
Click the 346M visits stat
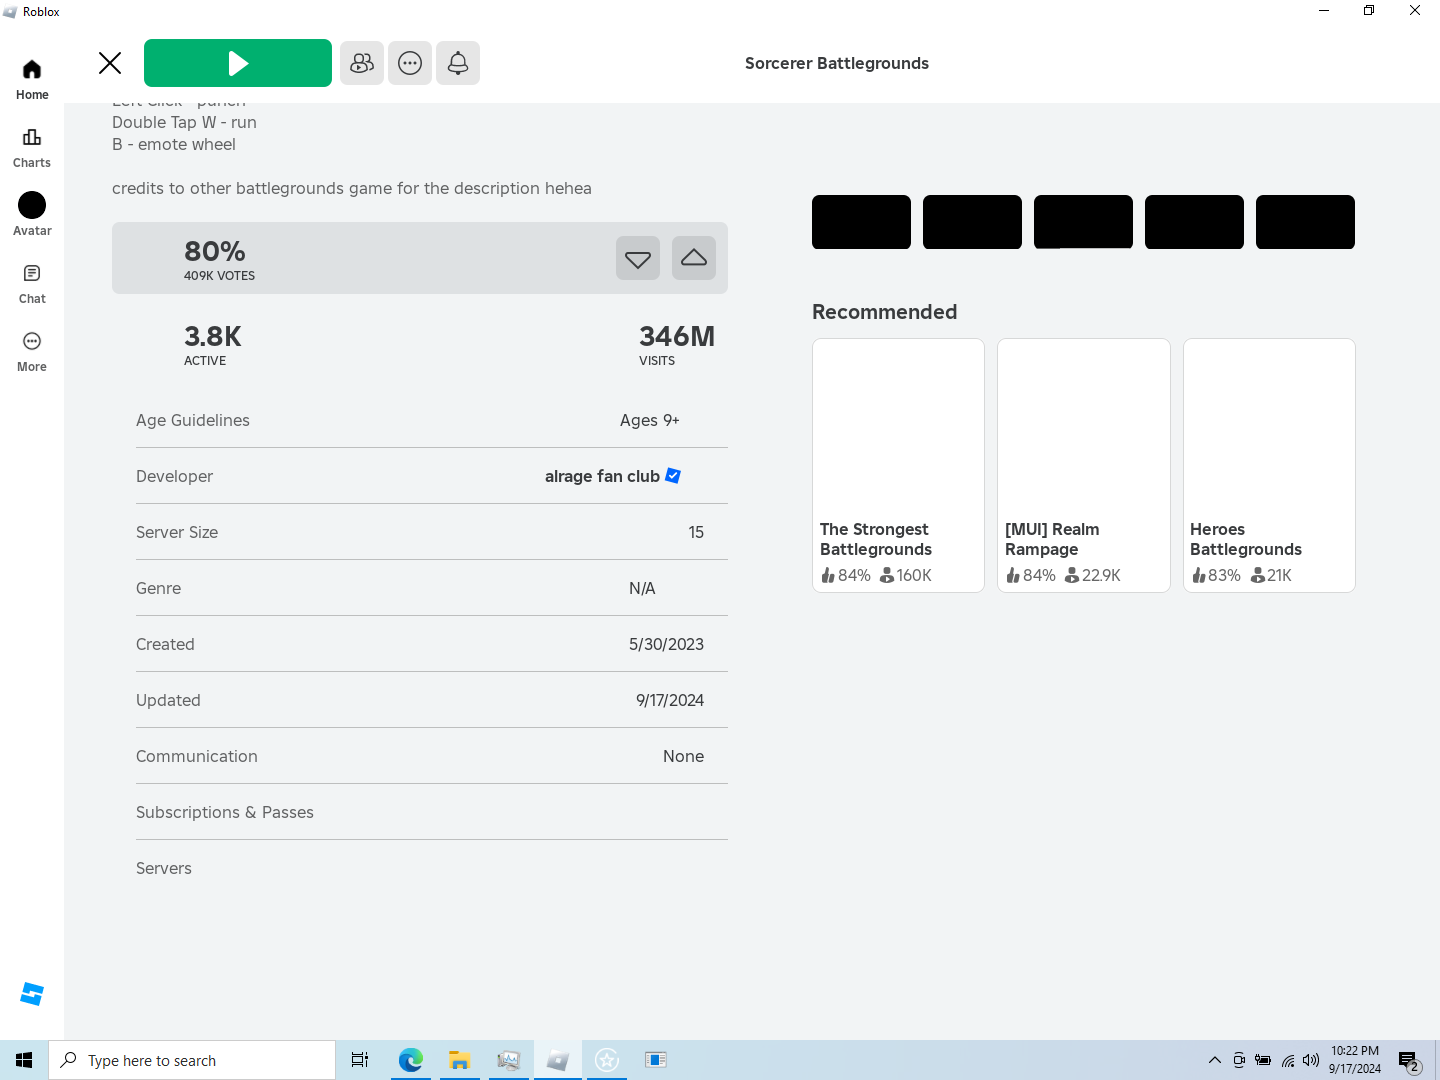[x=677, y=344]
